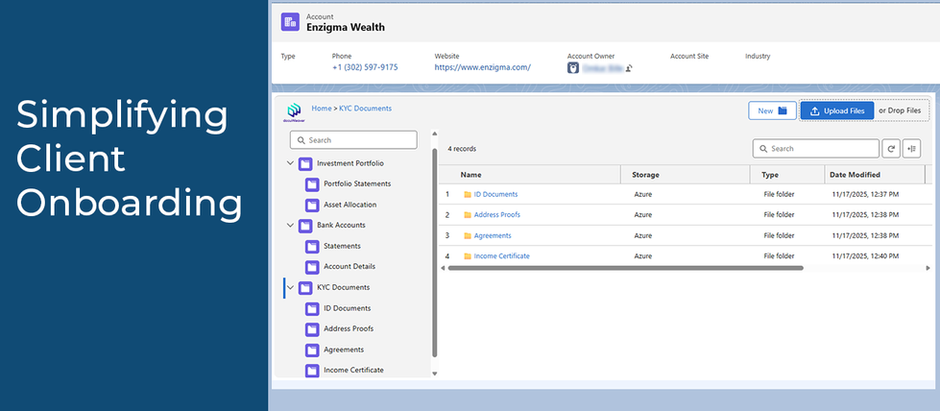
Task: Click row number 2 in the table
Action: coord(447,215)
